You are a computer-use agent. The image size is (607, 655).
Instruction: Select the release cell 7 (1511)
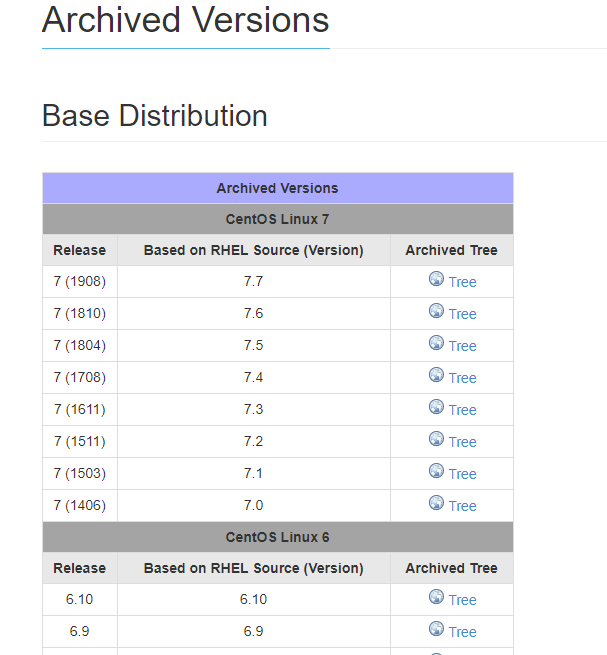pyautogui.click(x=80, y=442)
